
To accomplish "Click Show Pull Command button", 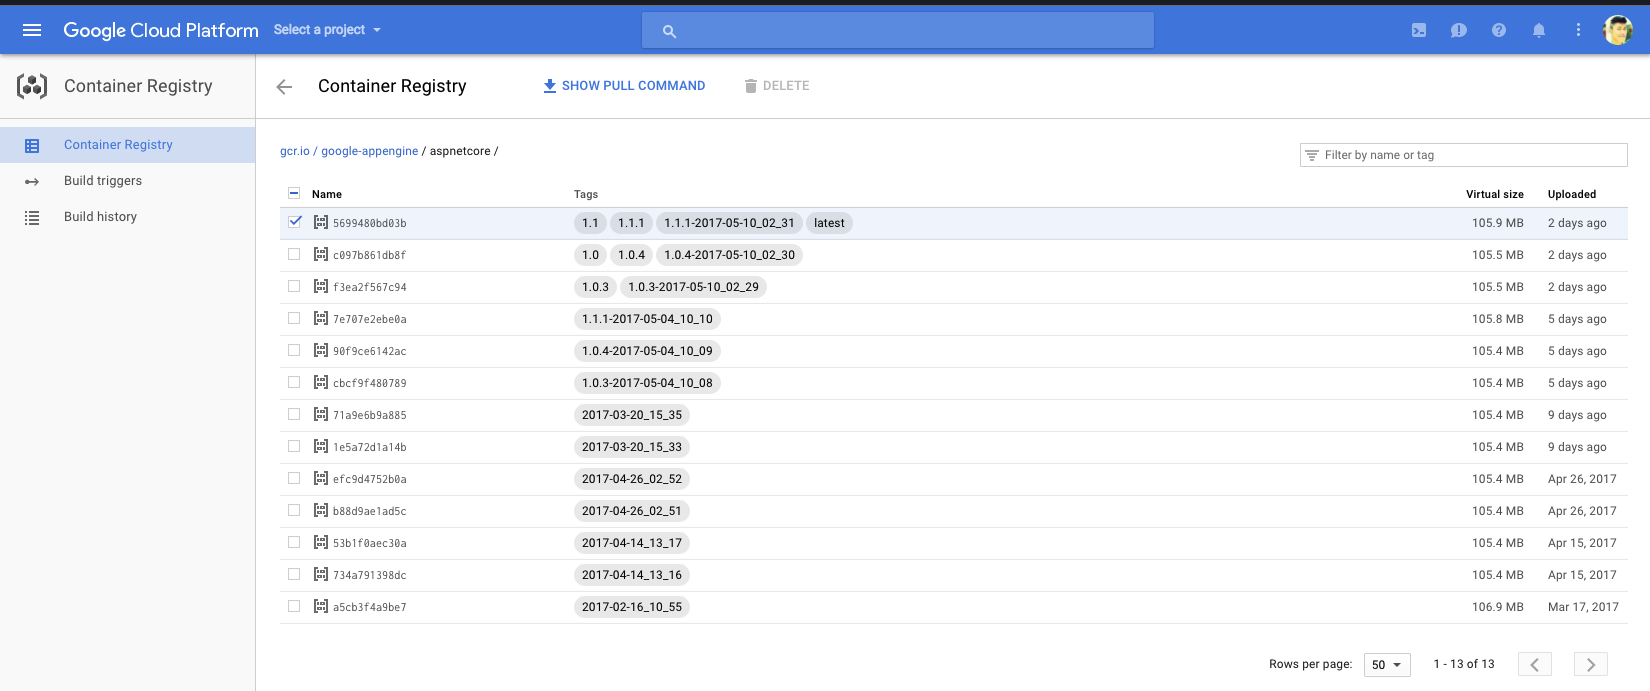I will coord(624,86).
